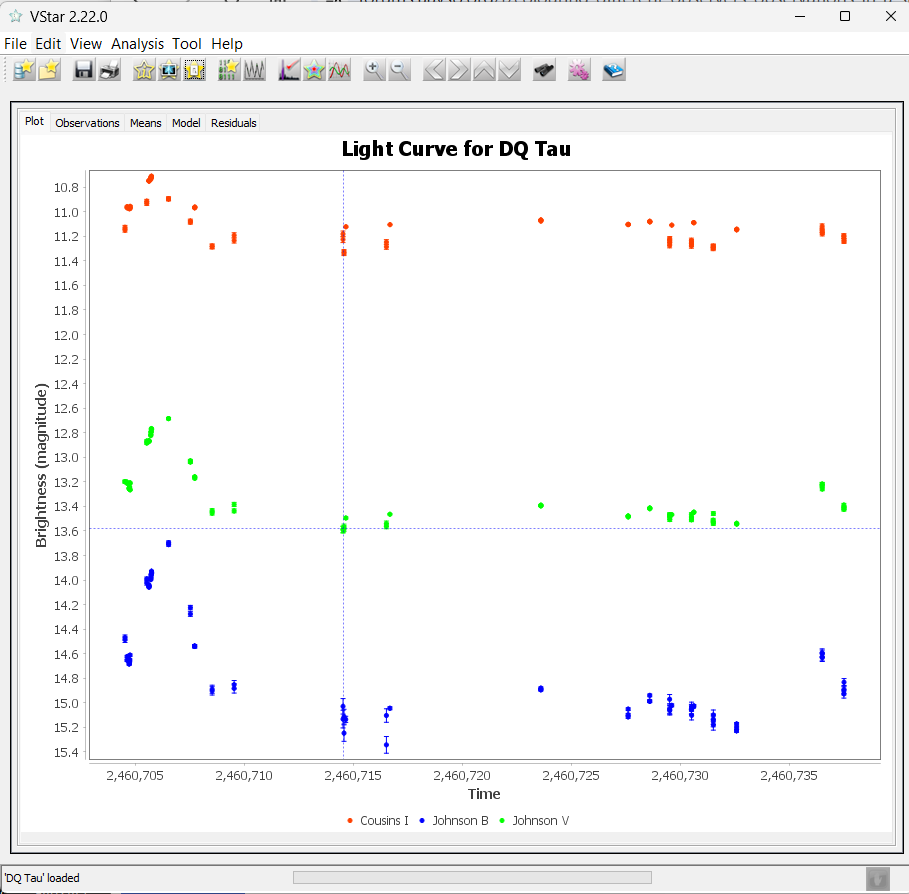Image resolution: width=909 pixels, height=894 pixels.
Task: Click the toolbar drag handle grip
Action: [x=6, y=70]
